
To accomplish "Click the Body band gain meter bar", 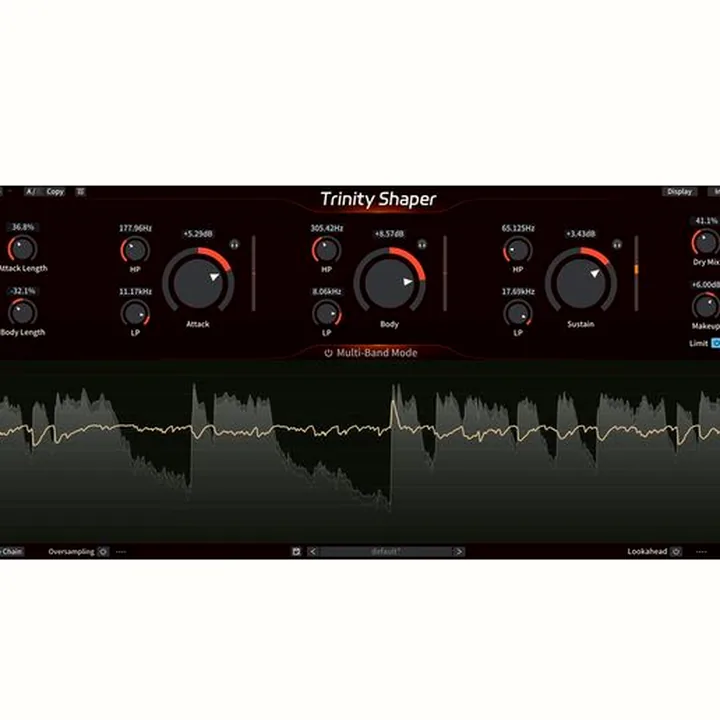I will tap(444, 274).
